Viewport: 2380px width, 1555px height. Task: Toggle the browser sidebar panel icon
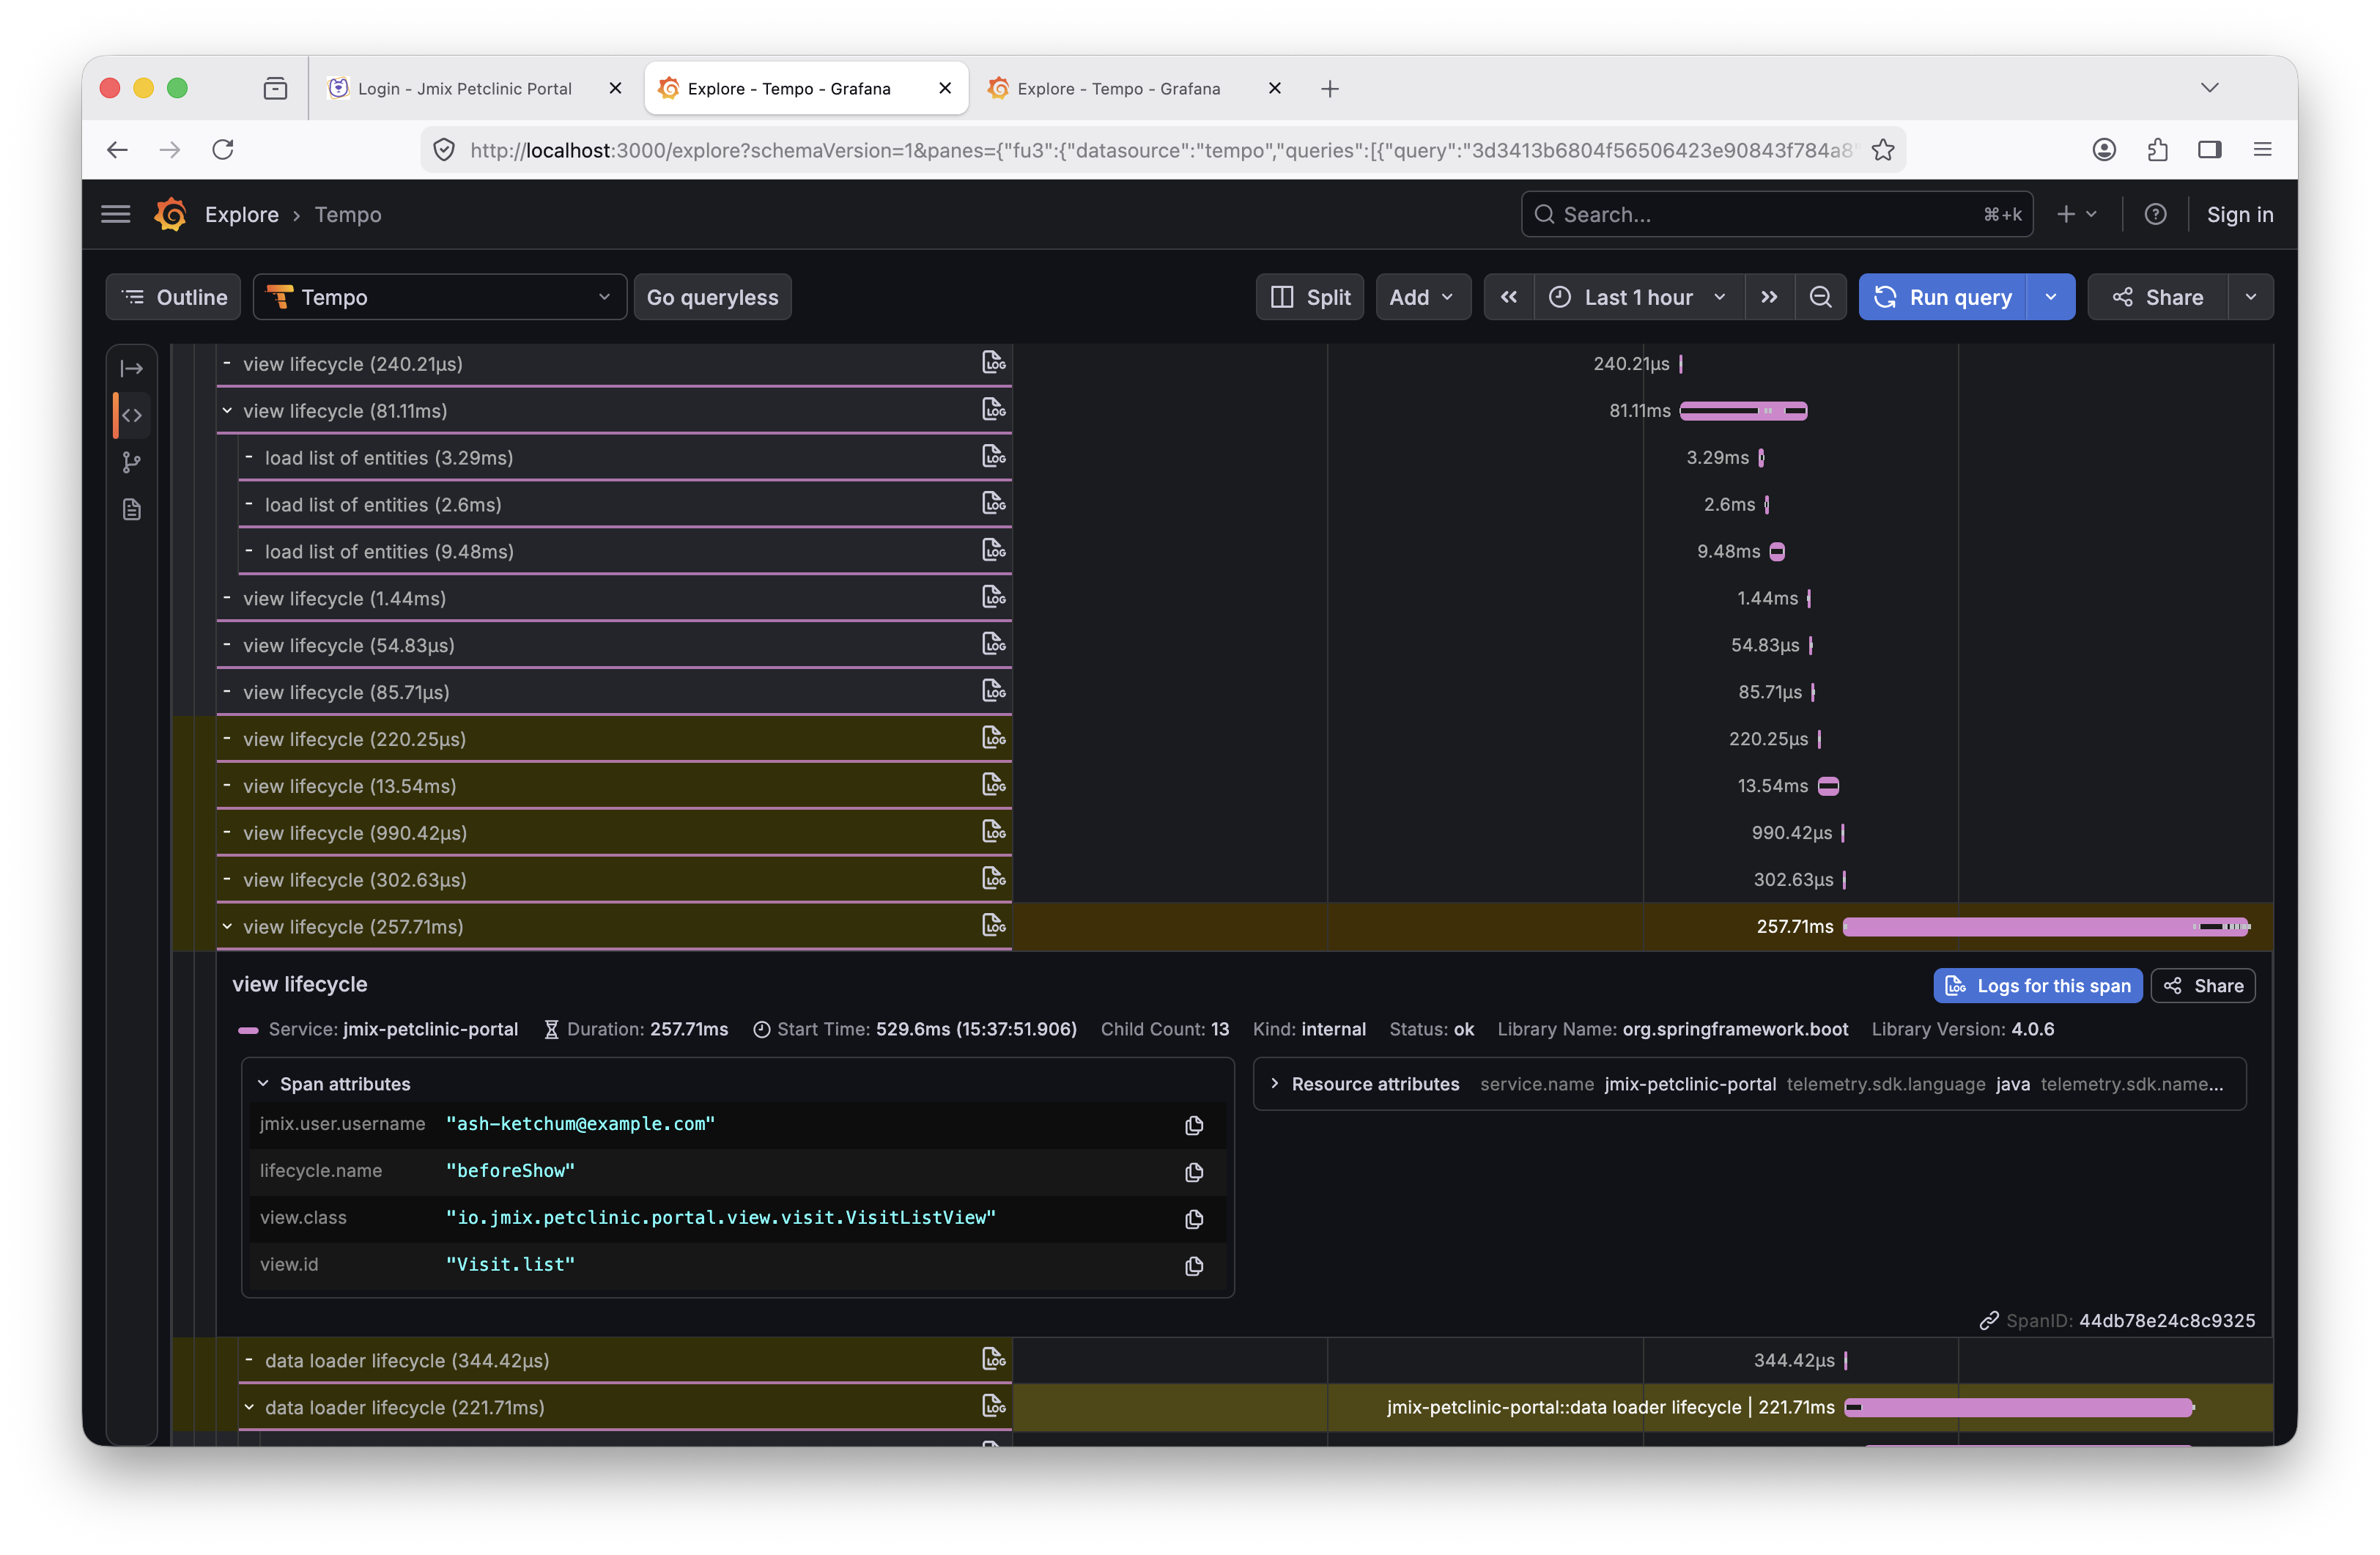[x=2210, y=150]
